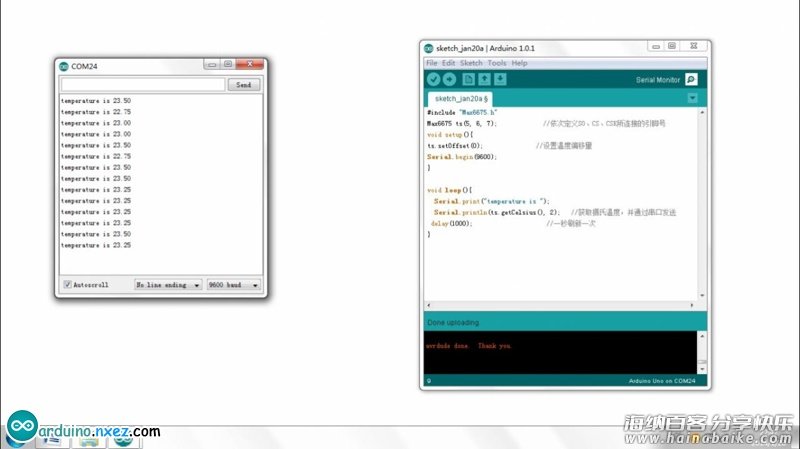Click 'Arduino Uno on COM24' status text
The width and height of the screenshot is (800, 449).
tap(662, 381)
